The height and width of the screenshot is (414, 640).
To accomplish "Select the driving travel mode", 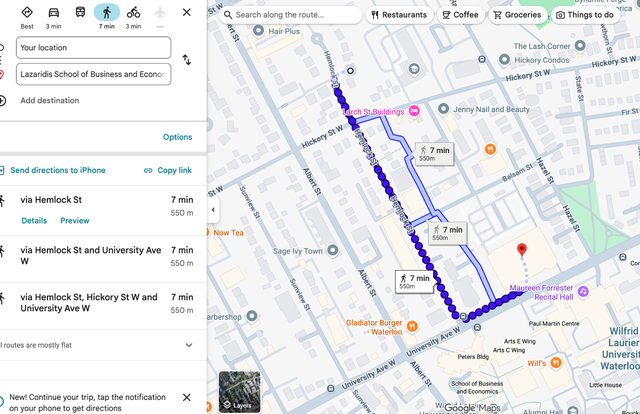I will [54, 14].
